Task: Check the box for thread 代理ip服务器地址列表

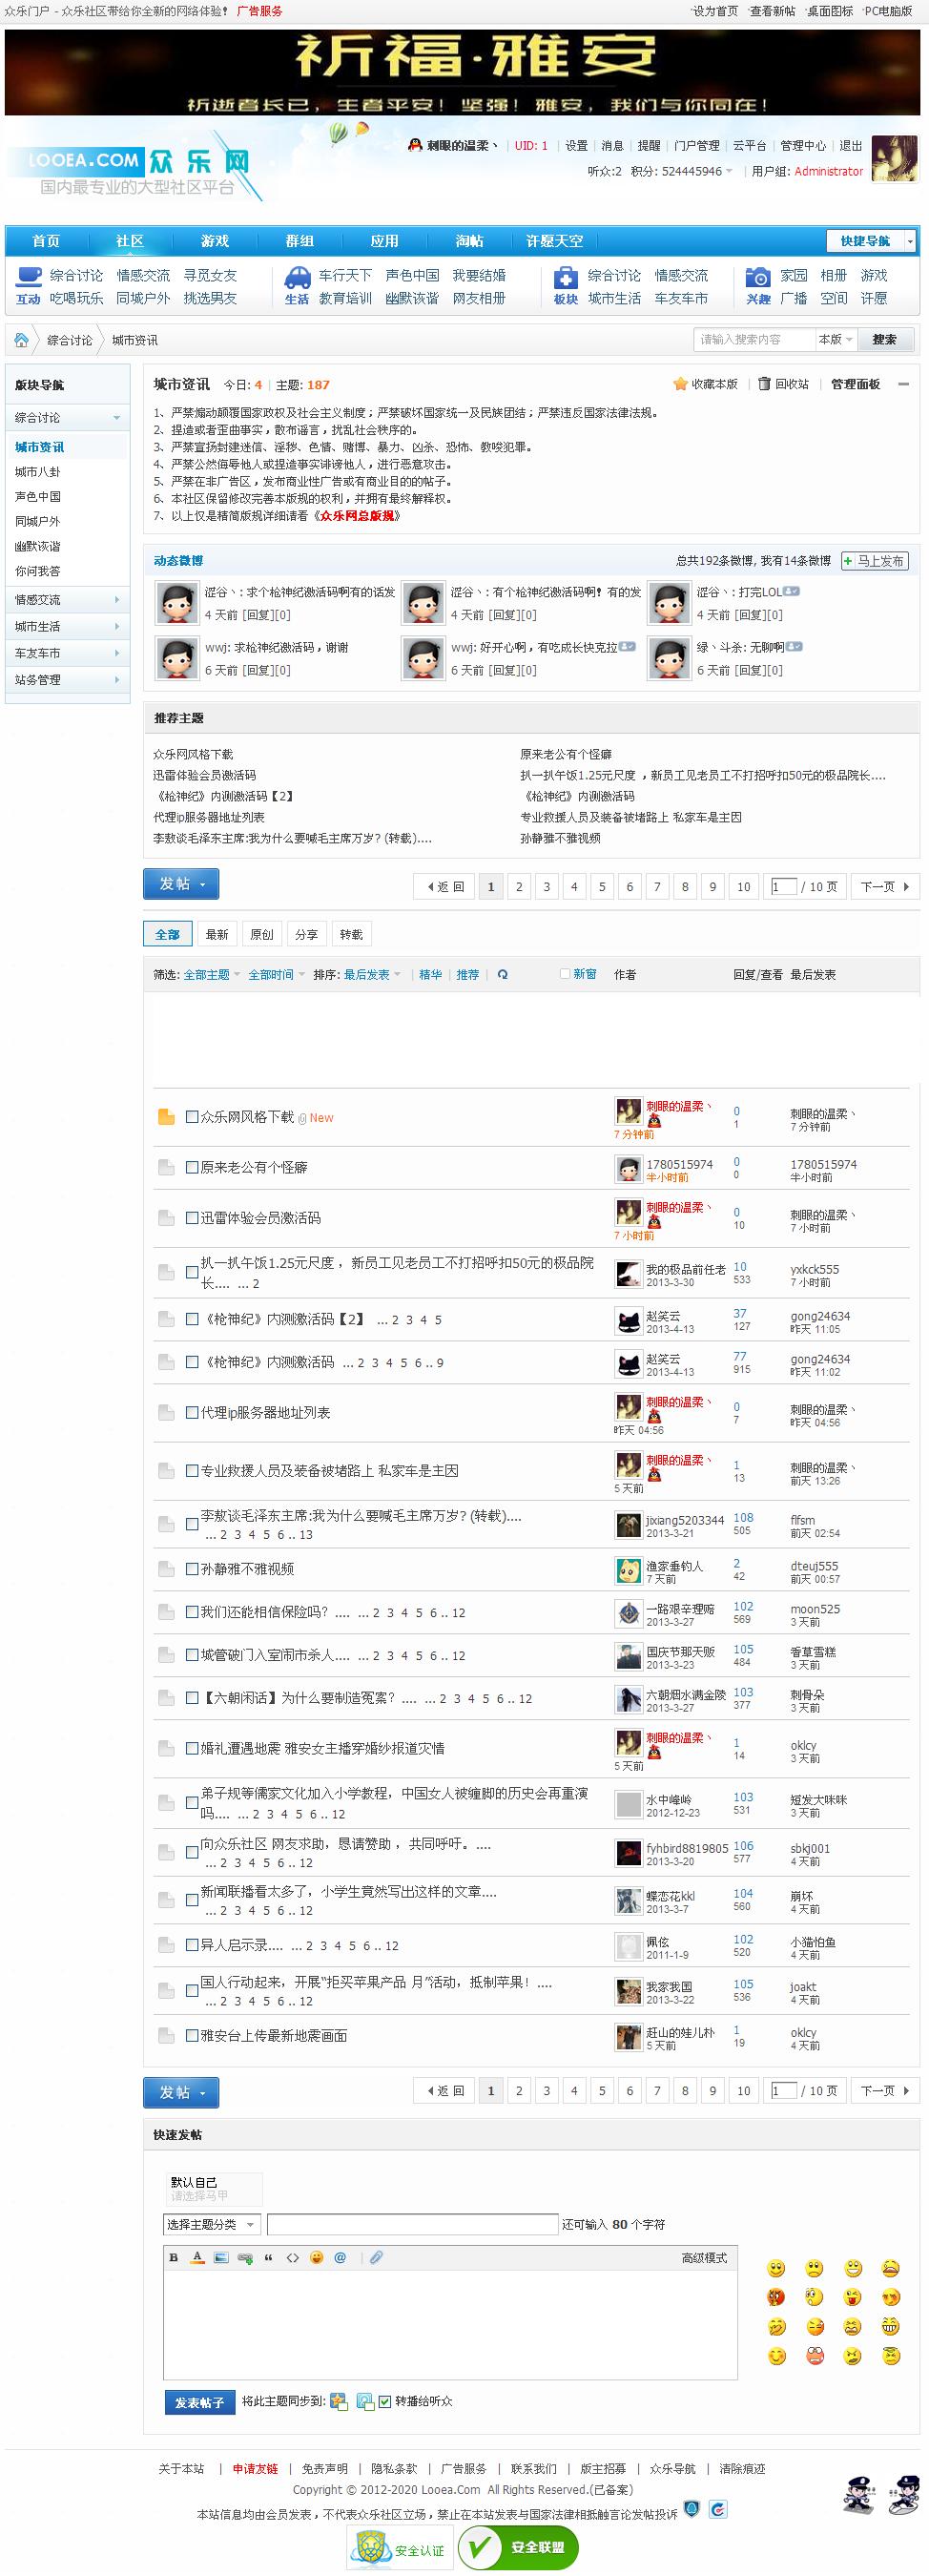Action: tap(192, 1412)
